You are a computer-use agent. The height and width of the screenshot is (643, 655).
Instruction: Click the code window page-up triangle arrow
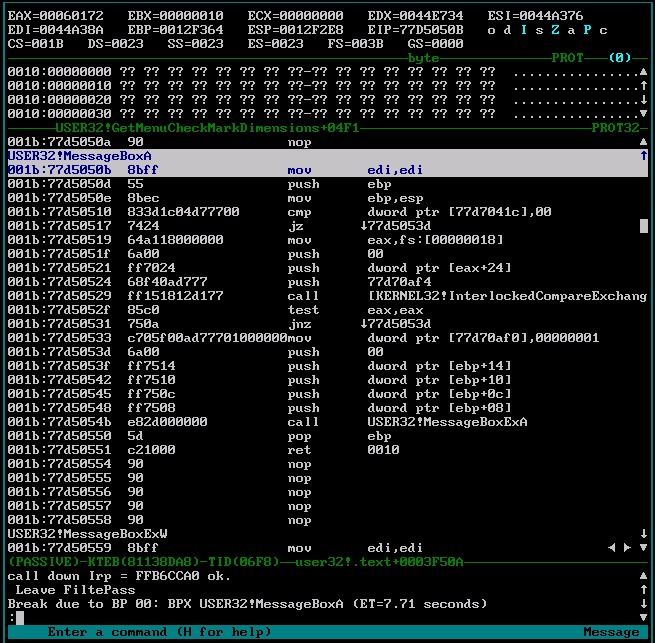coord(643,142)
